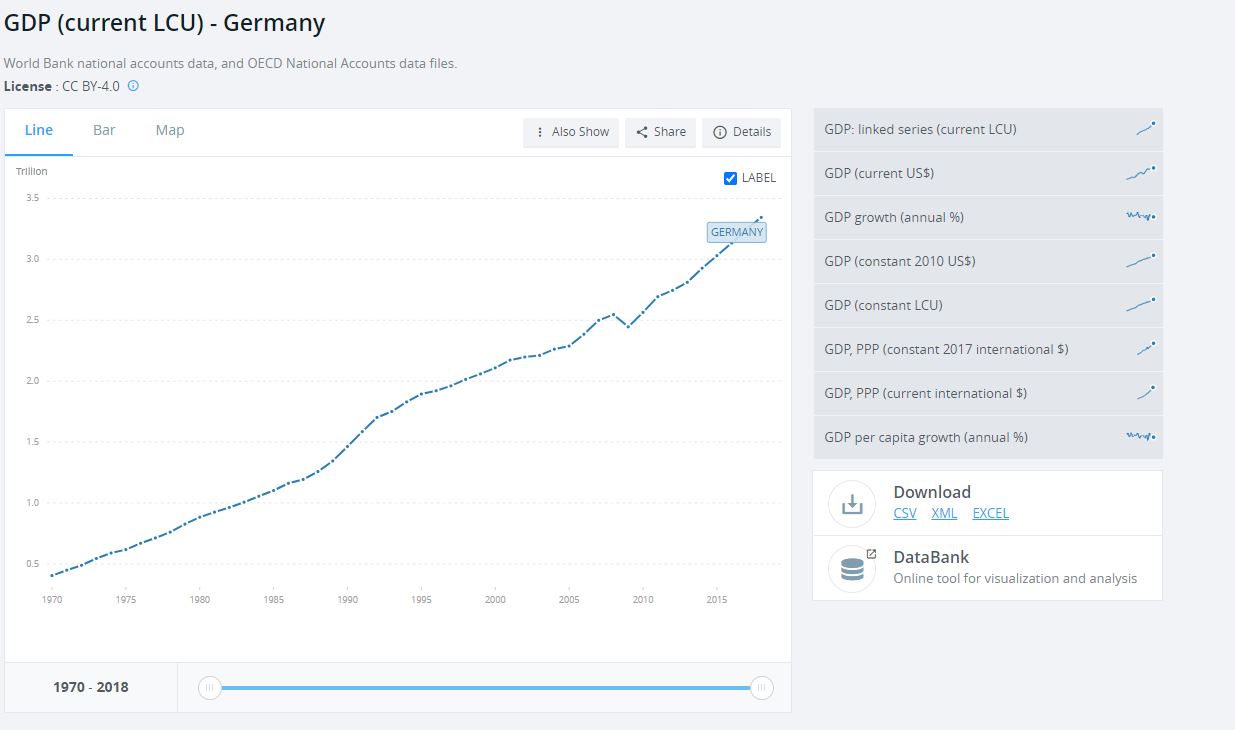Click the right year range slider handle

tap(762, 688)
